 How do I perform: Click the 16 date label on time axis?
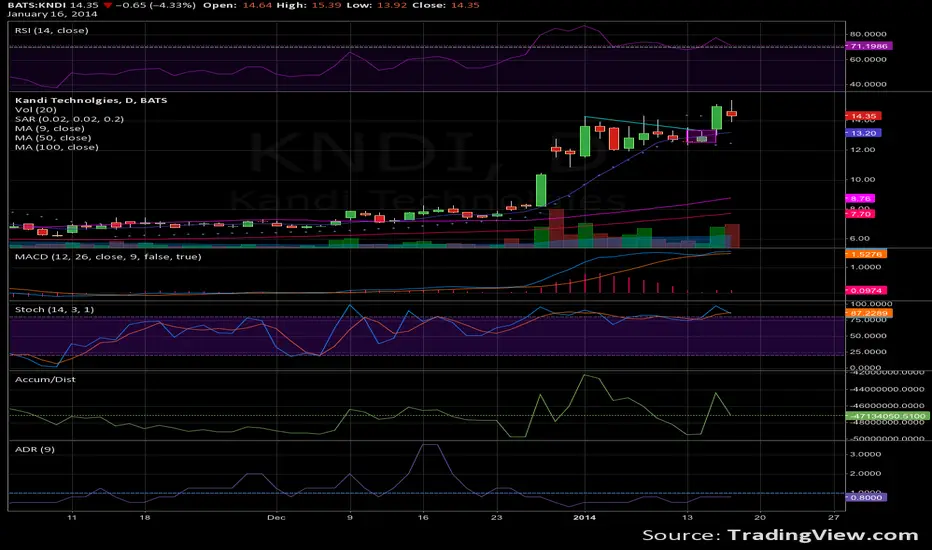pyautogui.click(x=423, y=517)
